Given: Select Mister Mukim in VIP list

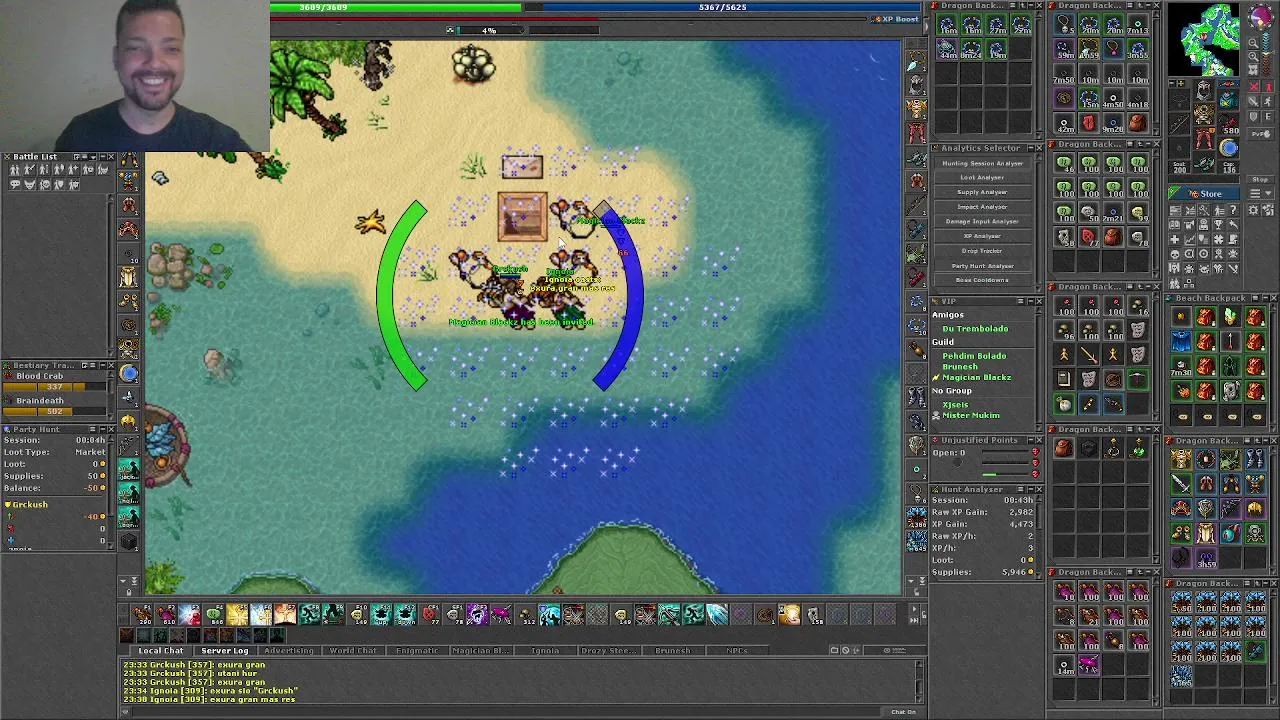Looking at the screenshot, I should click(970, 416).
